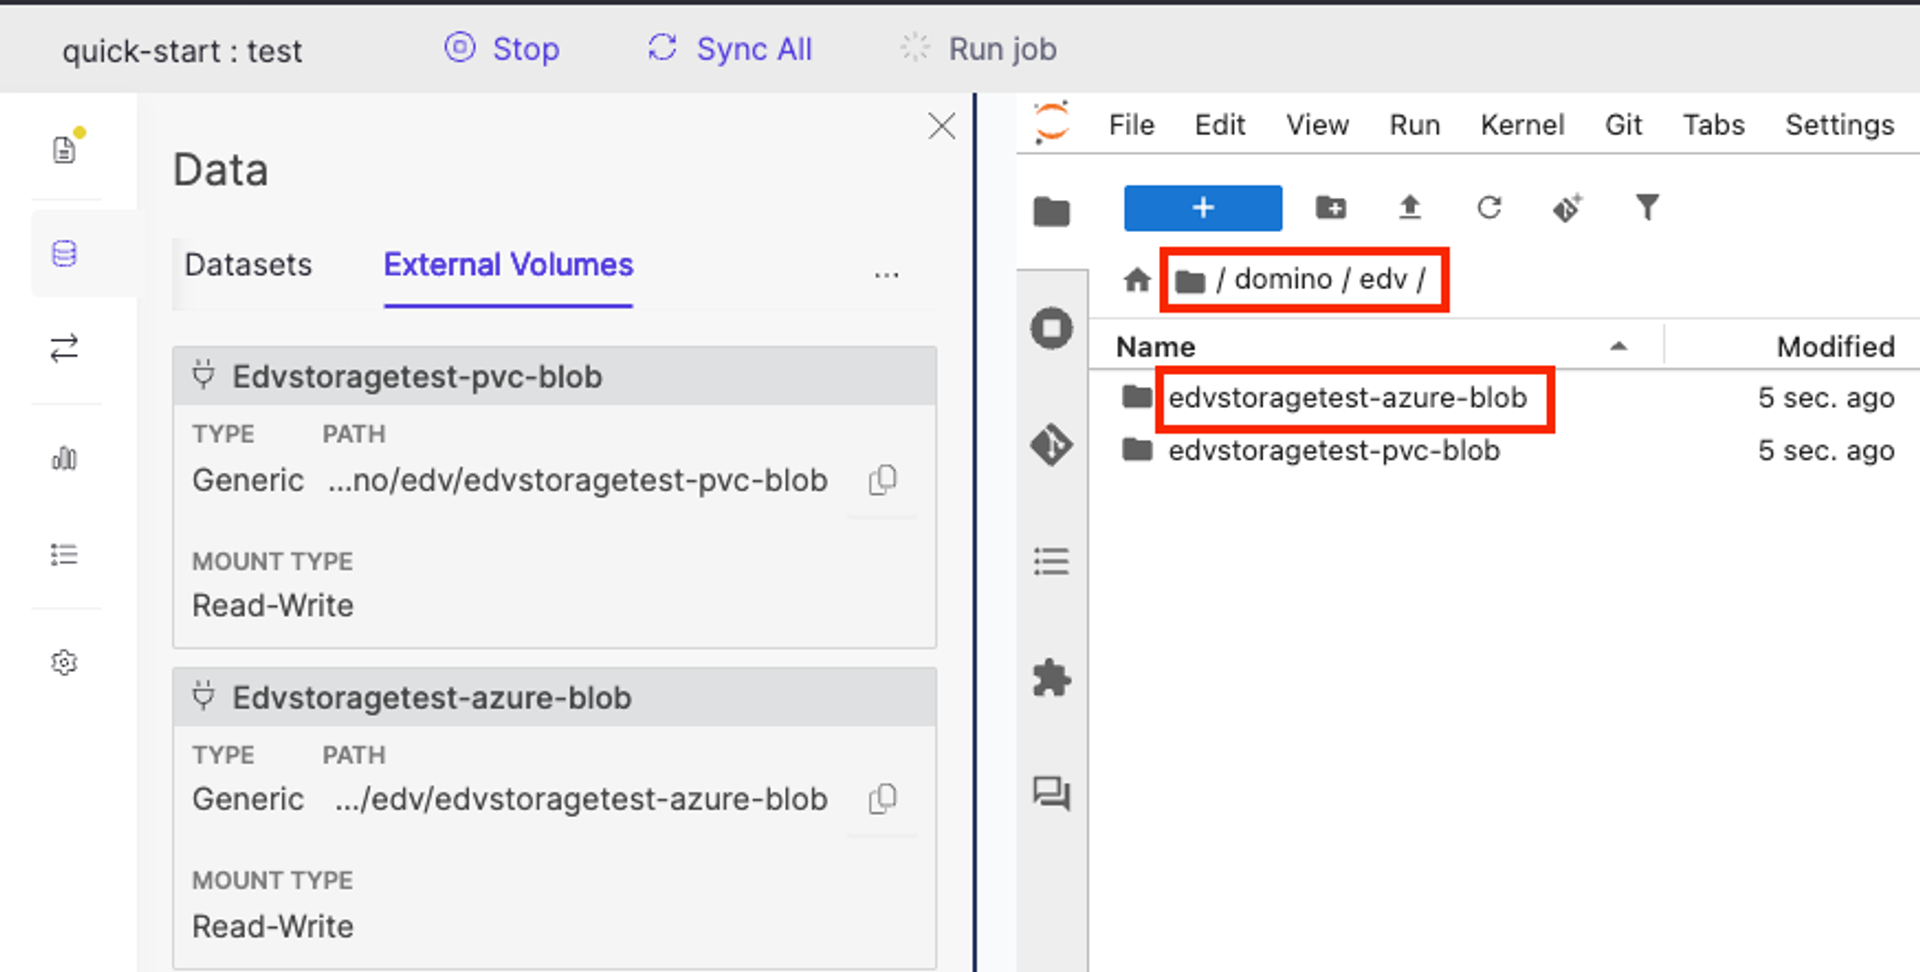Open the settings gear icon in sidebar

pyautogui.click(x=65, y=662)
